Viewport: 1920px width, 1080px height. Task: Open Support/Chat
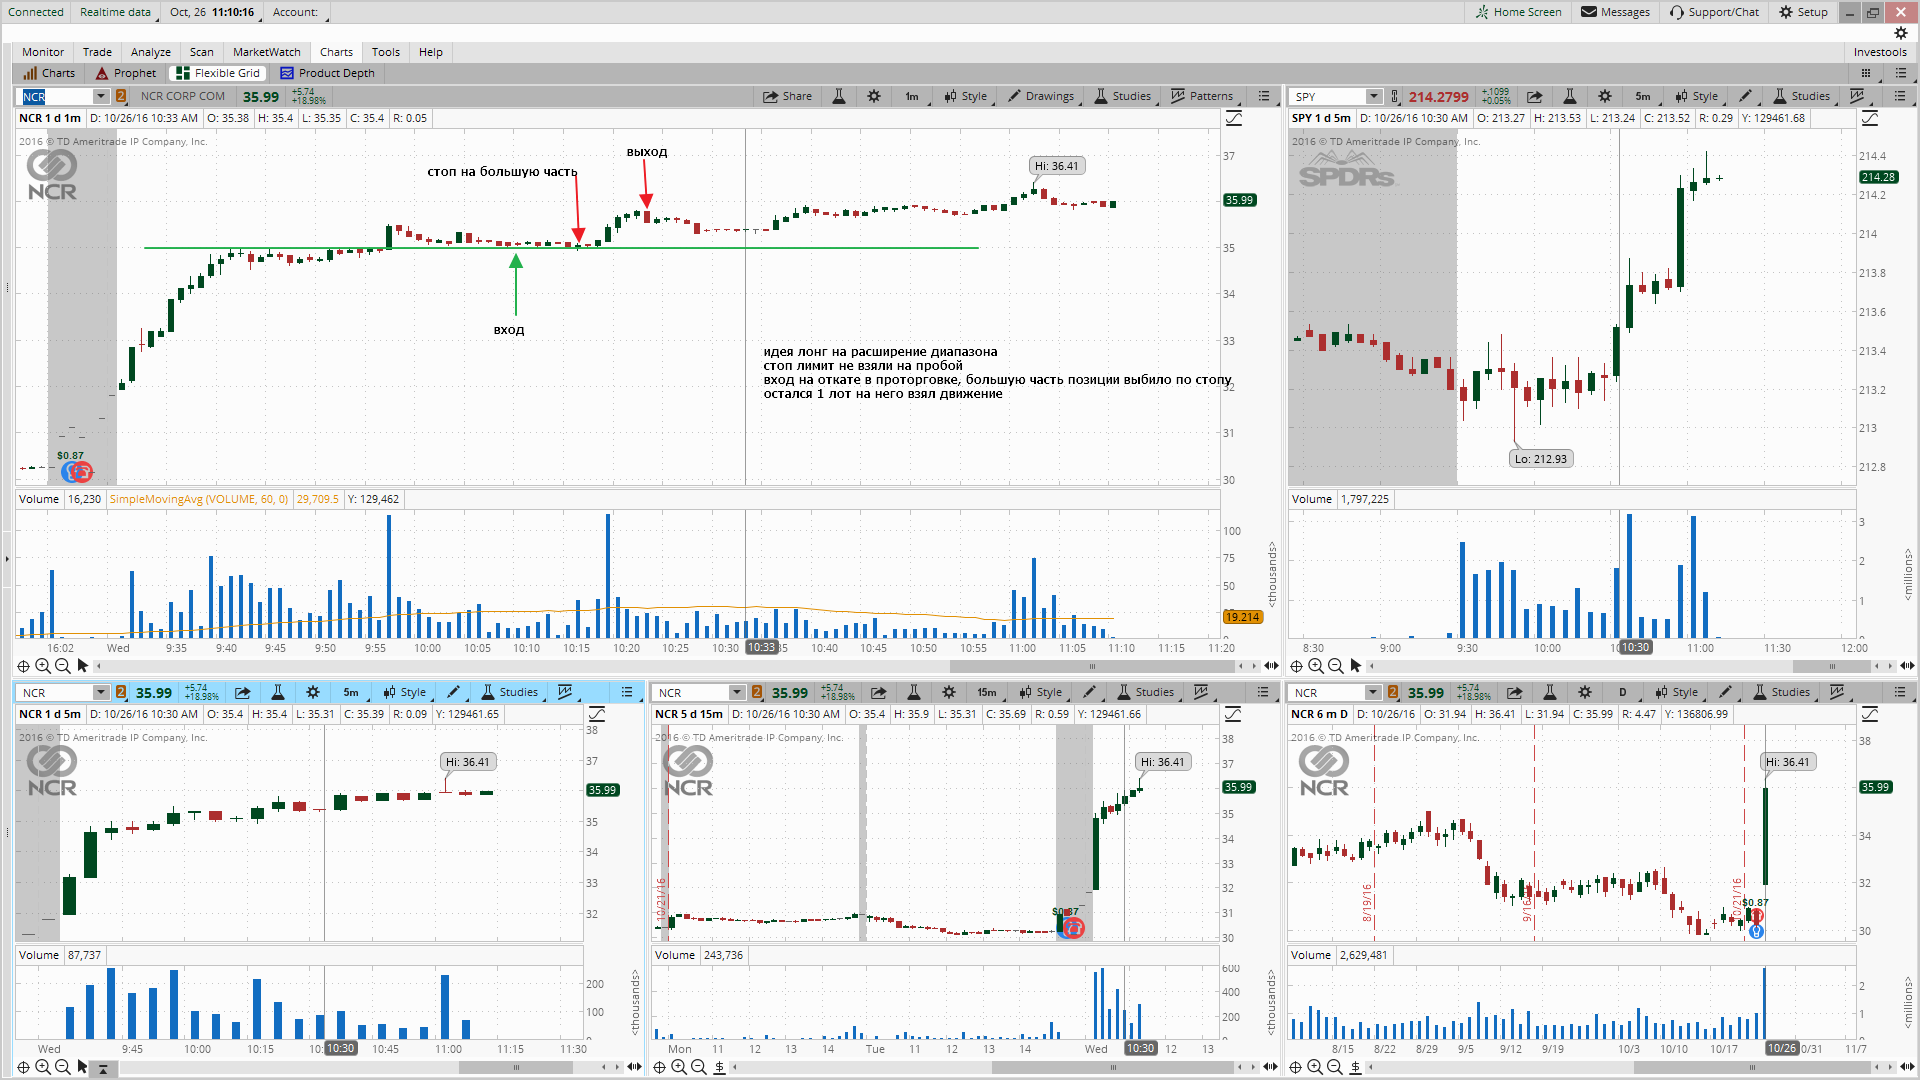pyautogui.click(x=1714, y=12)
